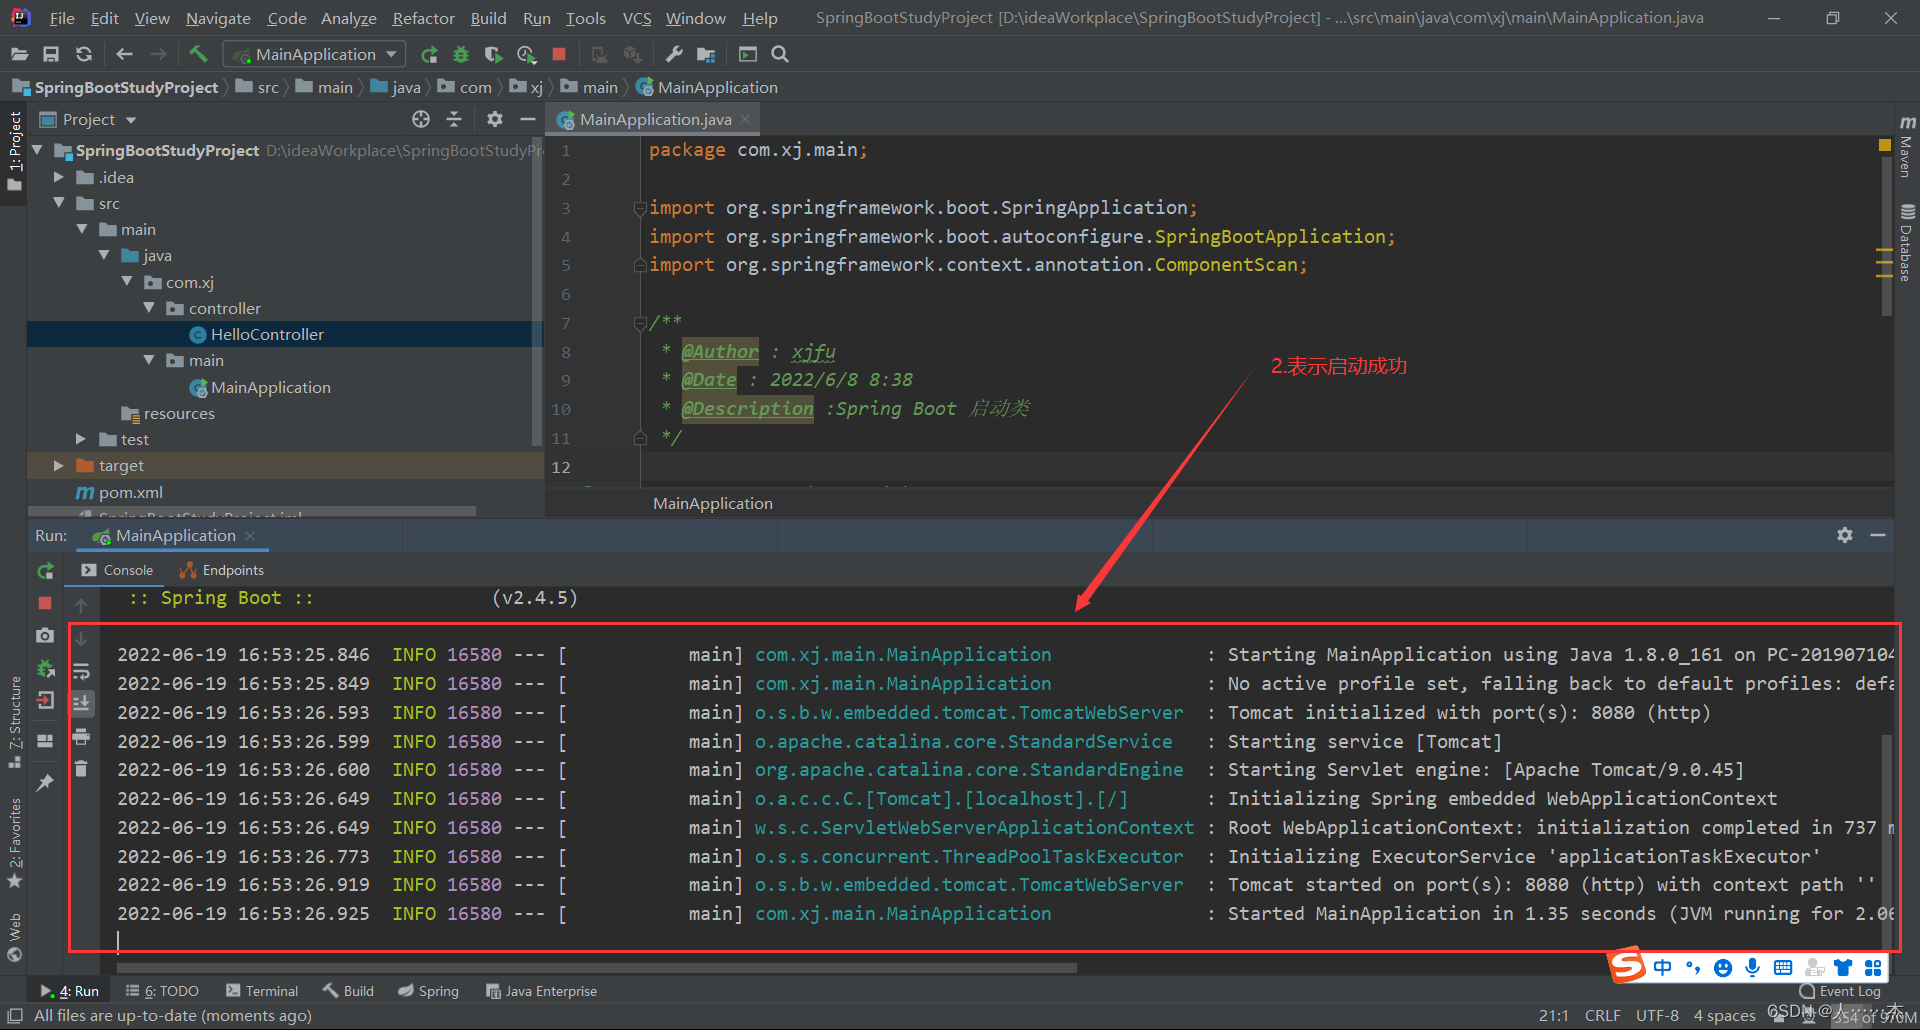Viewport: 1920px width, 1030px height.
Task: Clear console with trash icon
Action: pos(82,768)
